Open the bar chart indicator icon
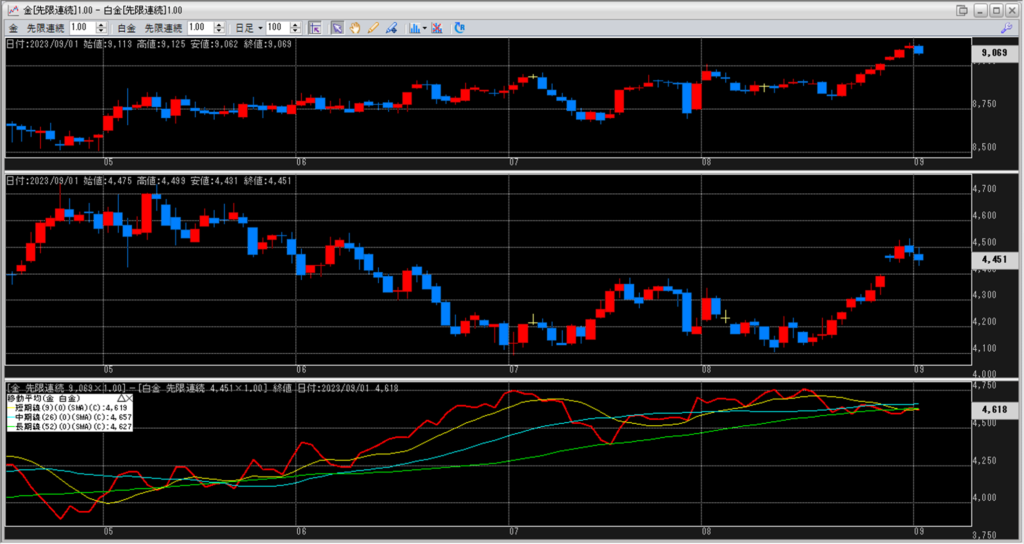The width and height of the screenshot is (1024, 544). pos(414,27)
